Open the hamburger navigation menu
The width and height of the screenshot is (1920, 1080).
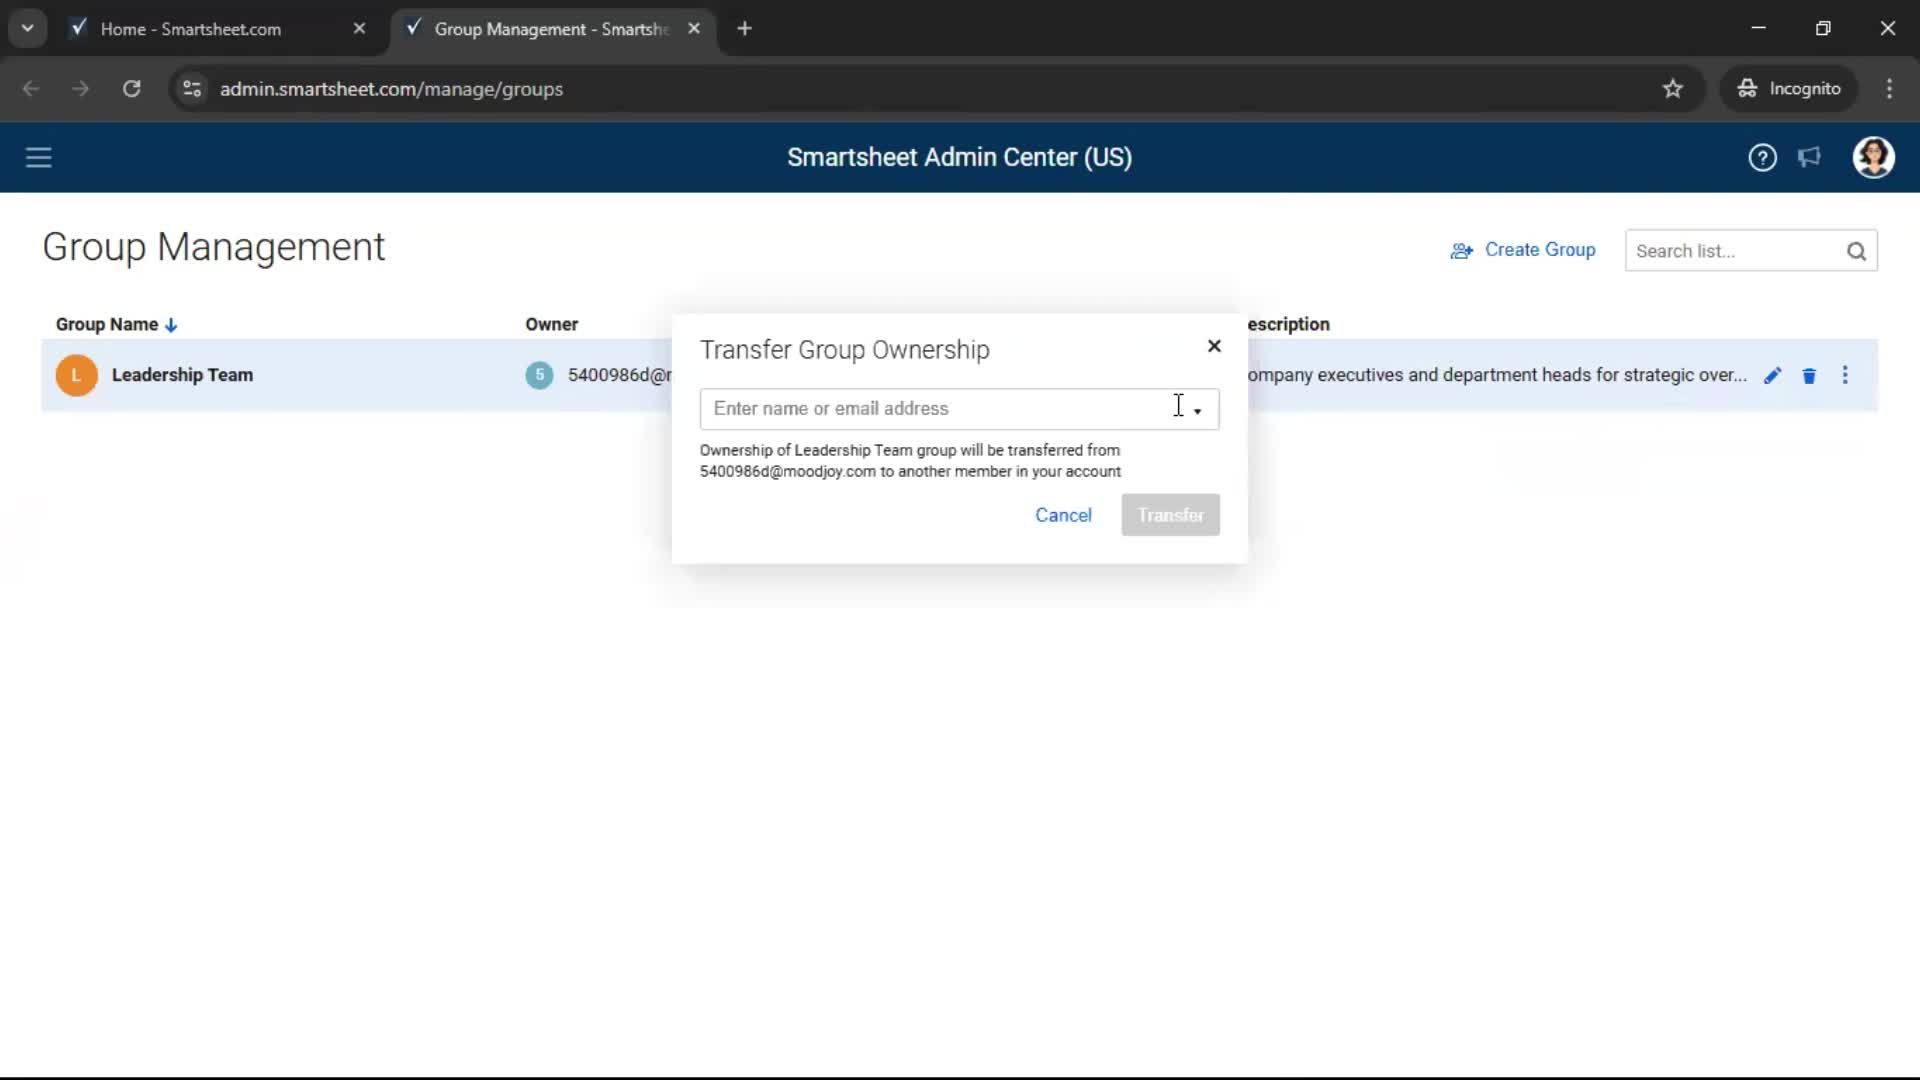[38, 157]
